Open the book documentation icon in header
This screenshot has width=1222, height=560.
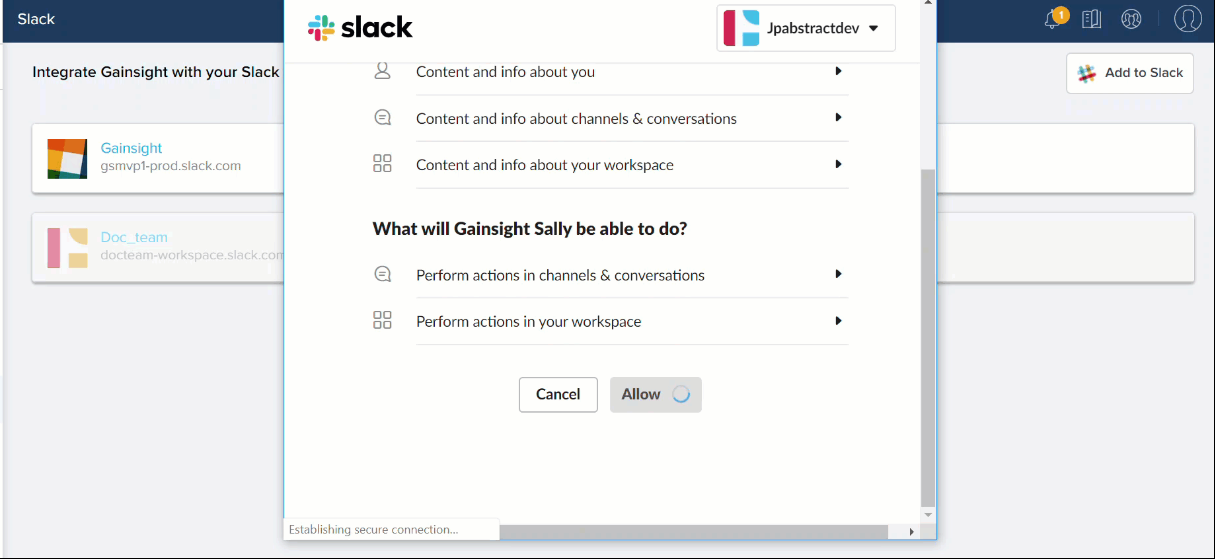[x=1091, y=19]
